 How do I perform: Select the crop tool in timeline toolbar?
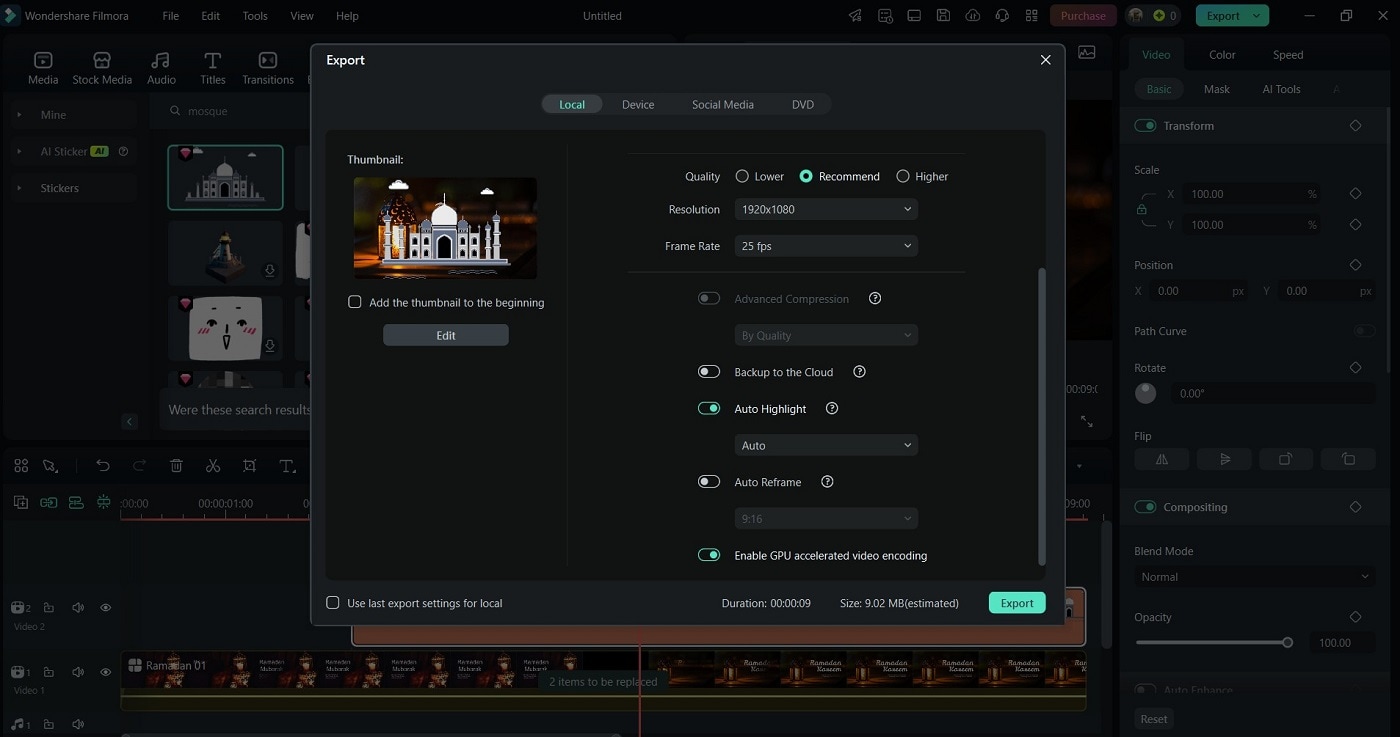249,466
